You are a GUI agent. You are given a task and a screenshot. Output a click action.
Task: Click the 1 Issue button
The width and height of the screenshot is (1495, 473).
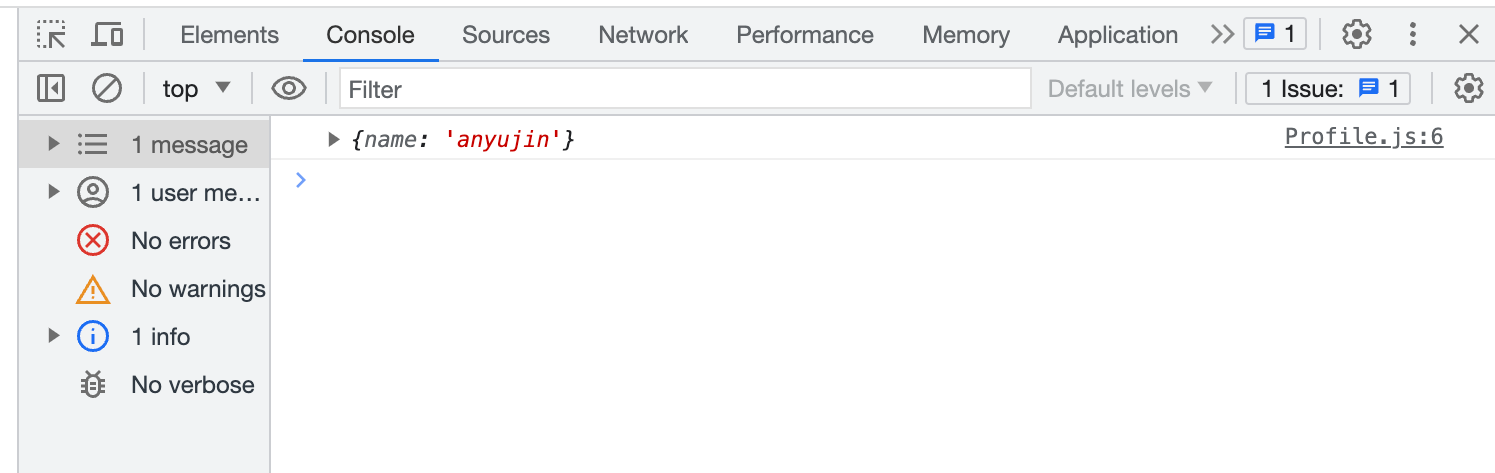pos(1328,89)
